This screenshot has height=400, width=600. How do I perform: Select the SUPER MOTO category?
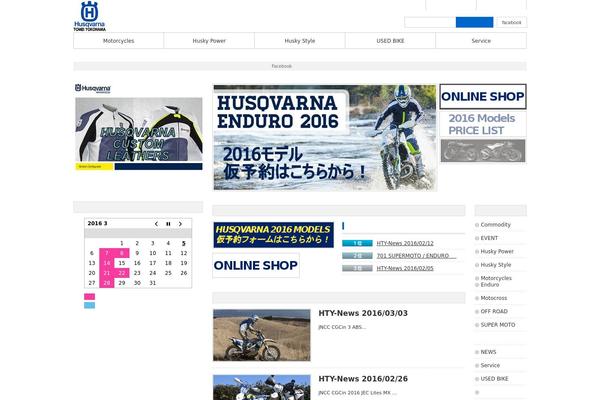497,325
